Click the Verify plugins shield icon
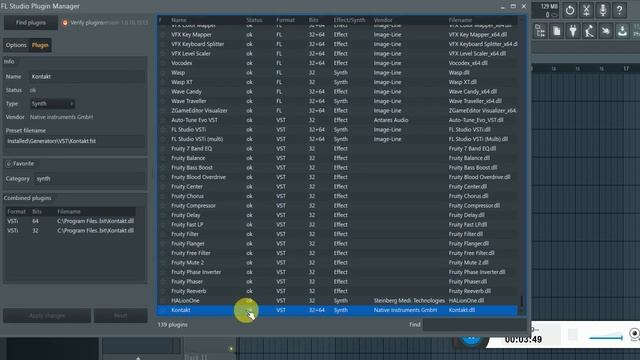This screenshot has width=640, height=360. (x=65, y=23)
